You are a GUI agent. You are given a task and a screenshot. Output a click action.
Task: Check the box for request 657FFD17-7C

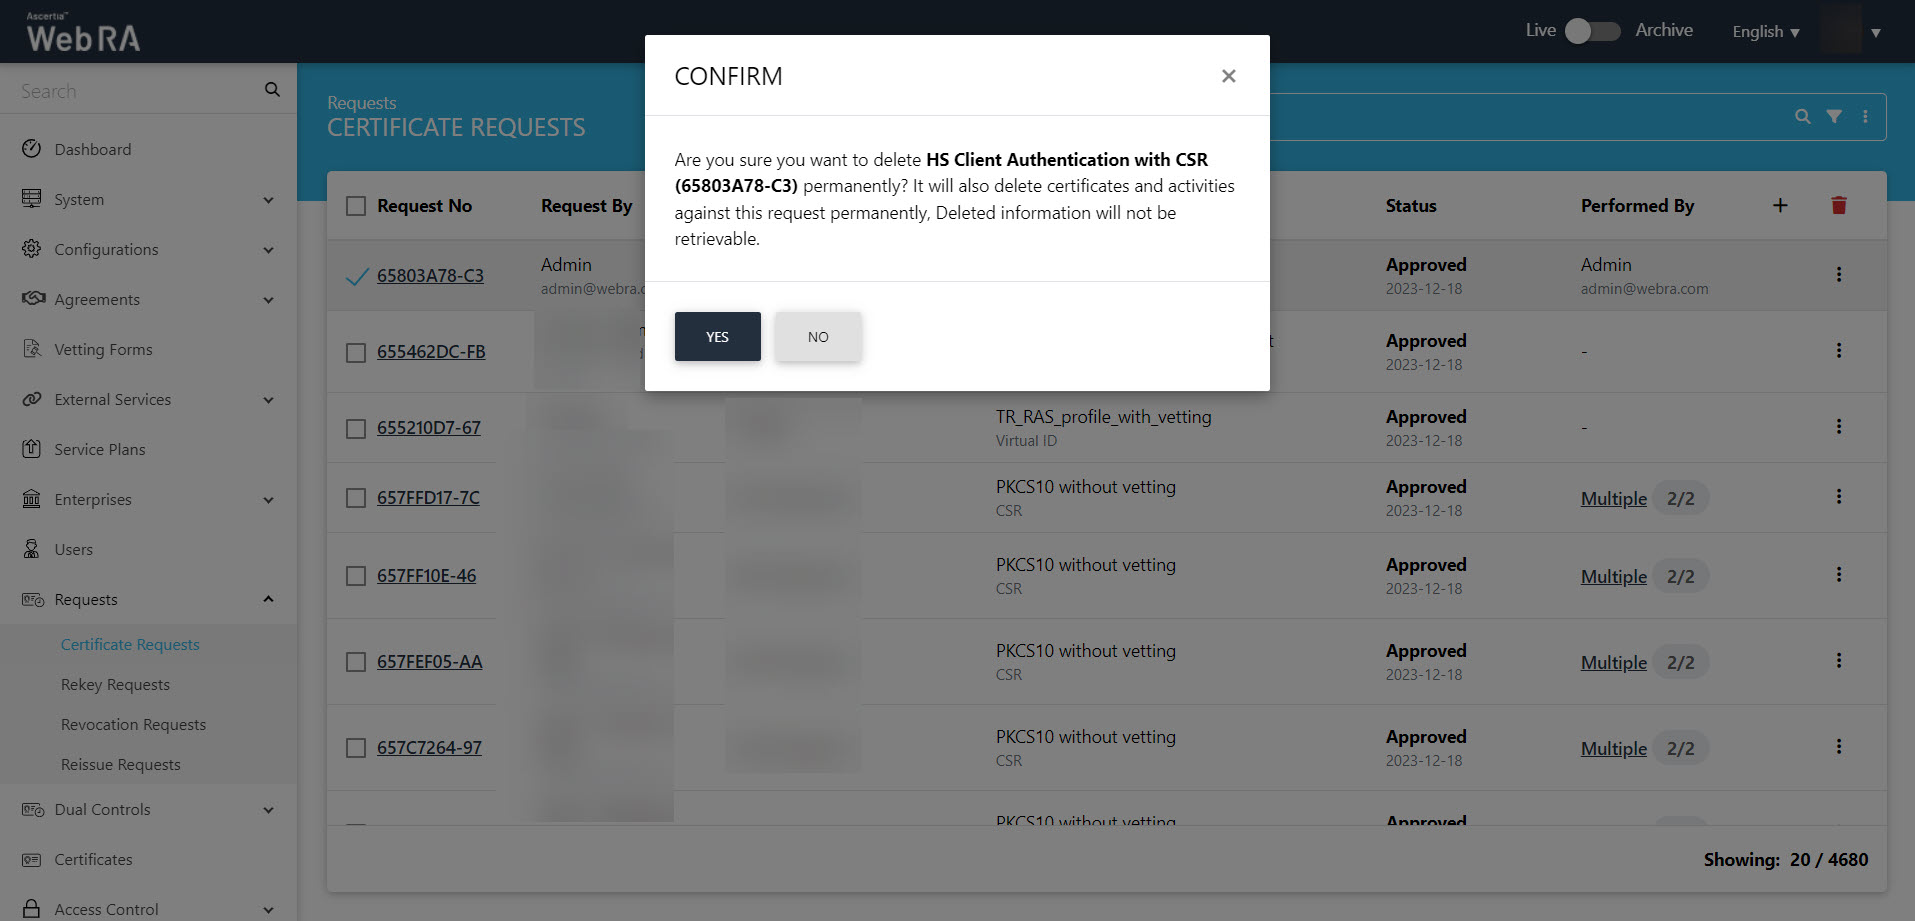356,498
